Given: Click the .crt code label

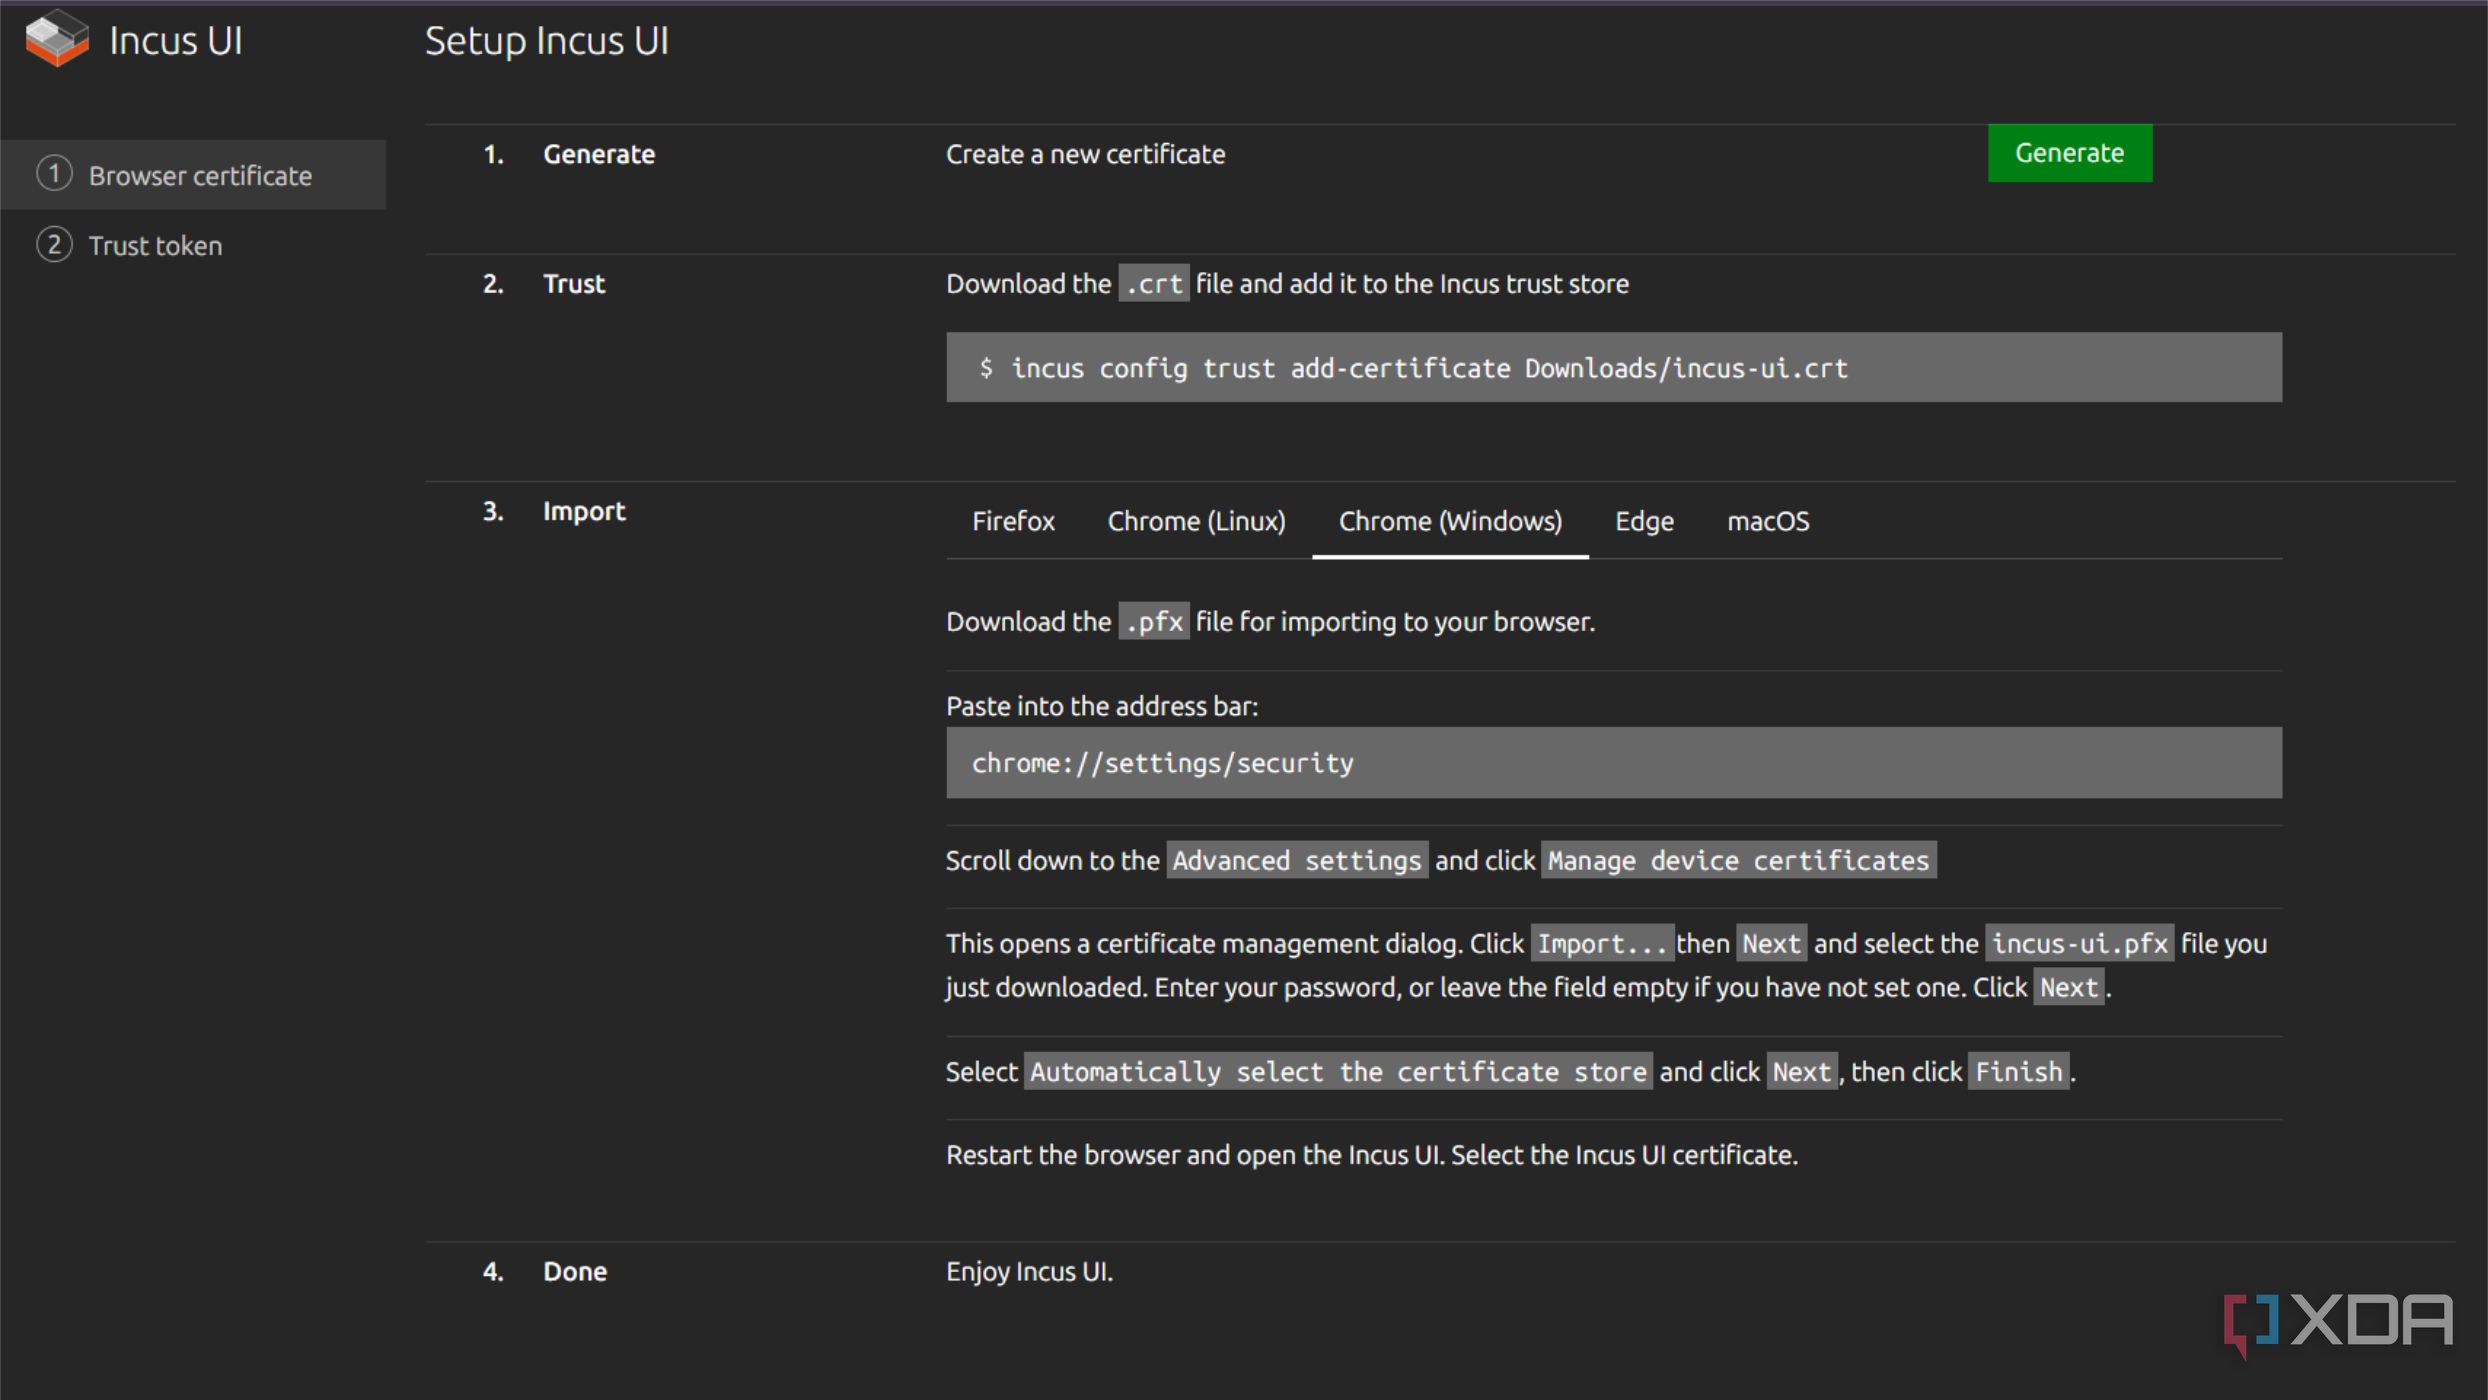Looking at the screenshot, I should pos(1154,284).
